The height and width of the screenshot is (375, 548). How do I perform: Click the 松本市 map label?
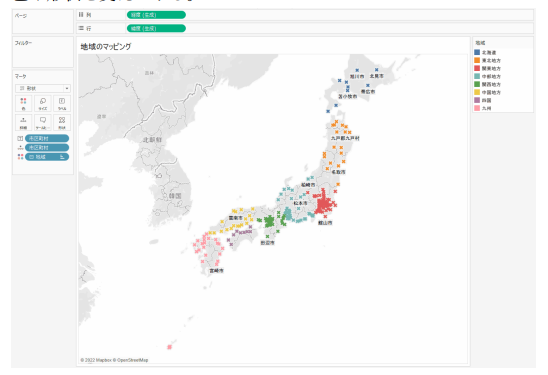pos(300,203)
